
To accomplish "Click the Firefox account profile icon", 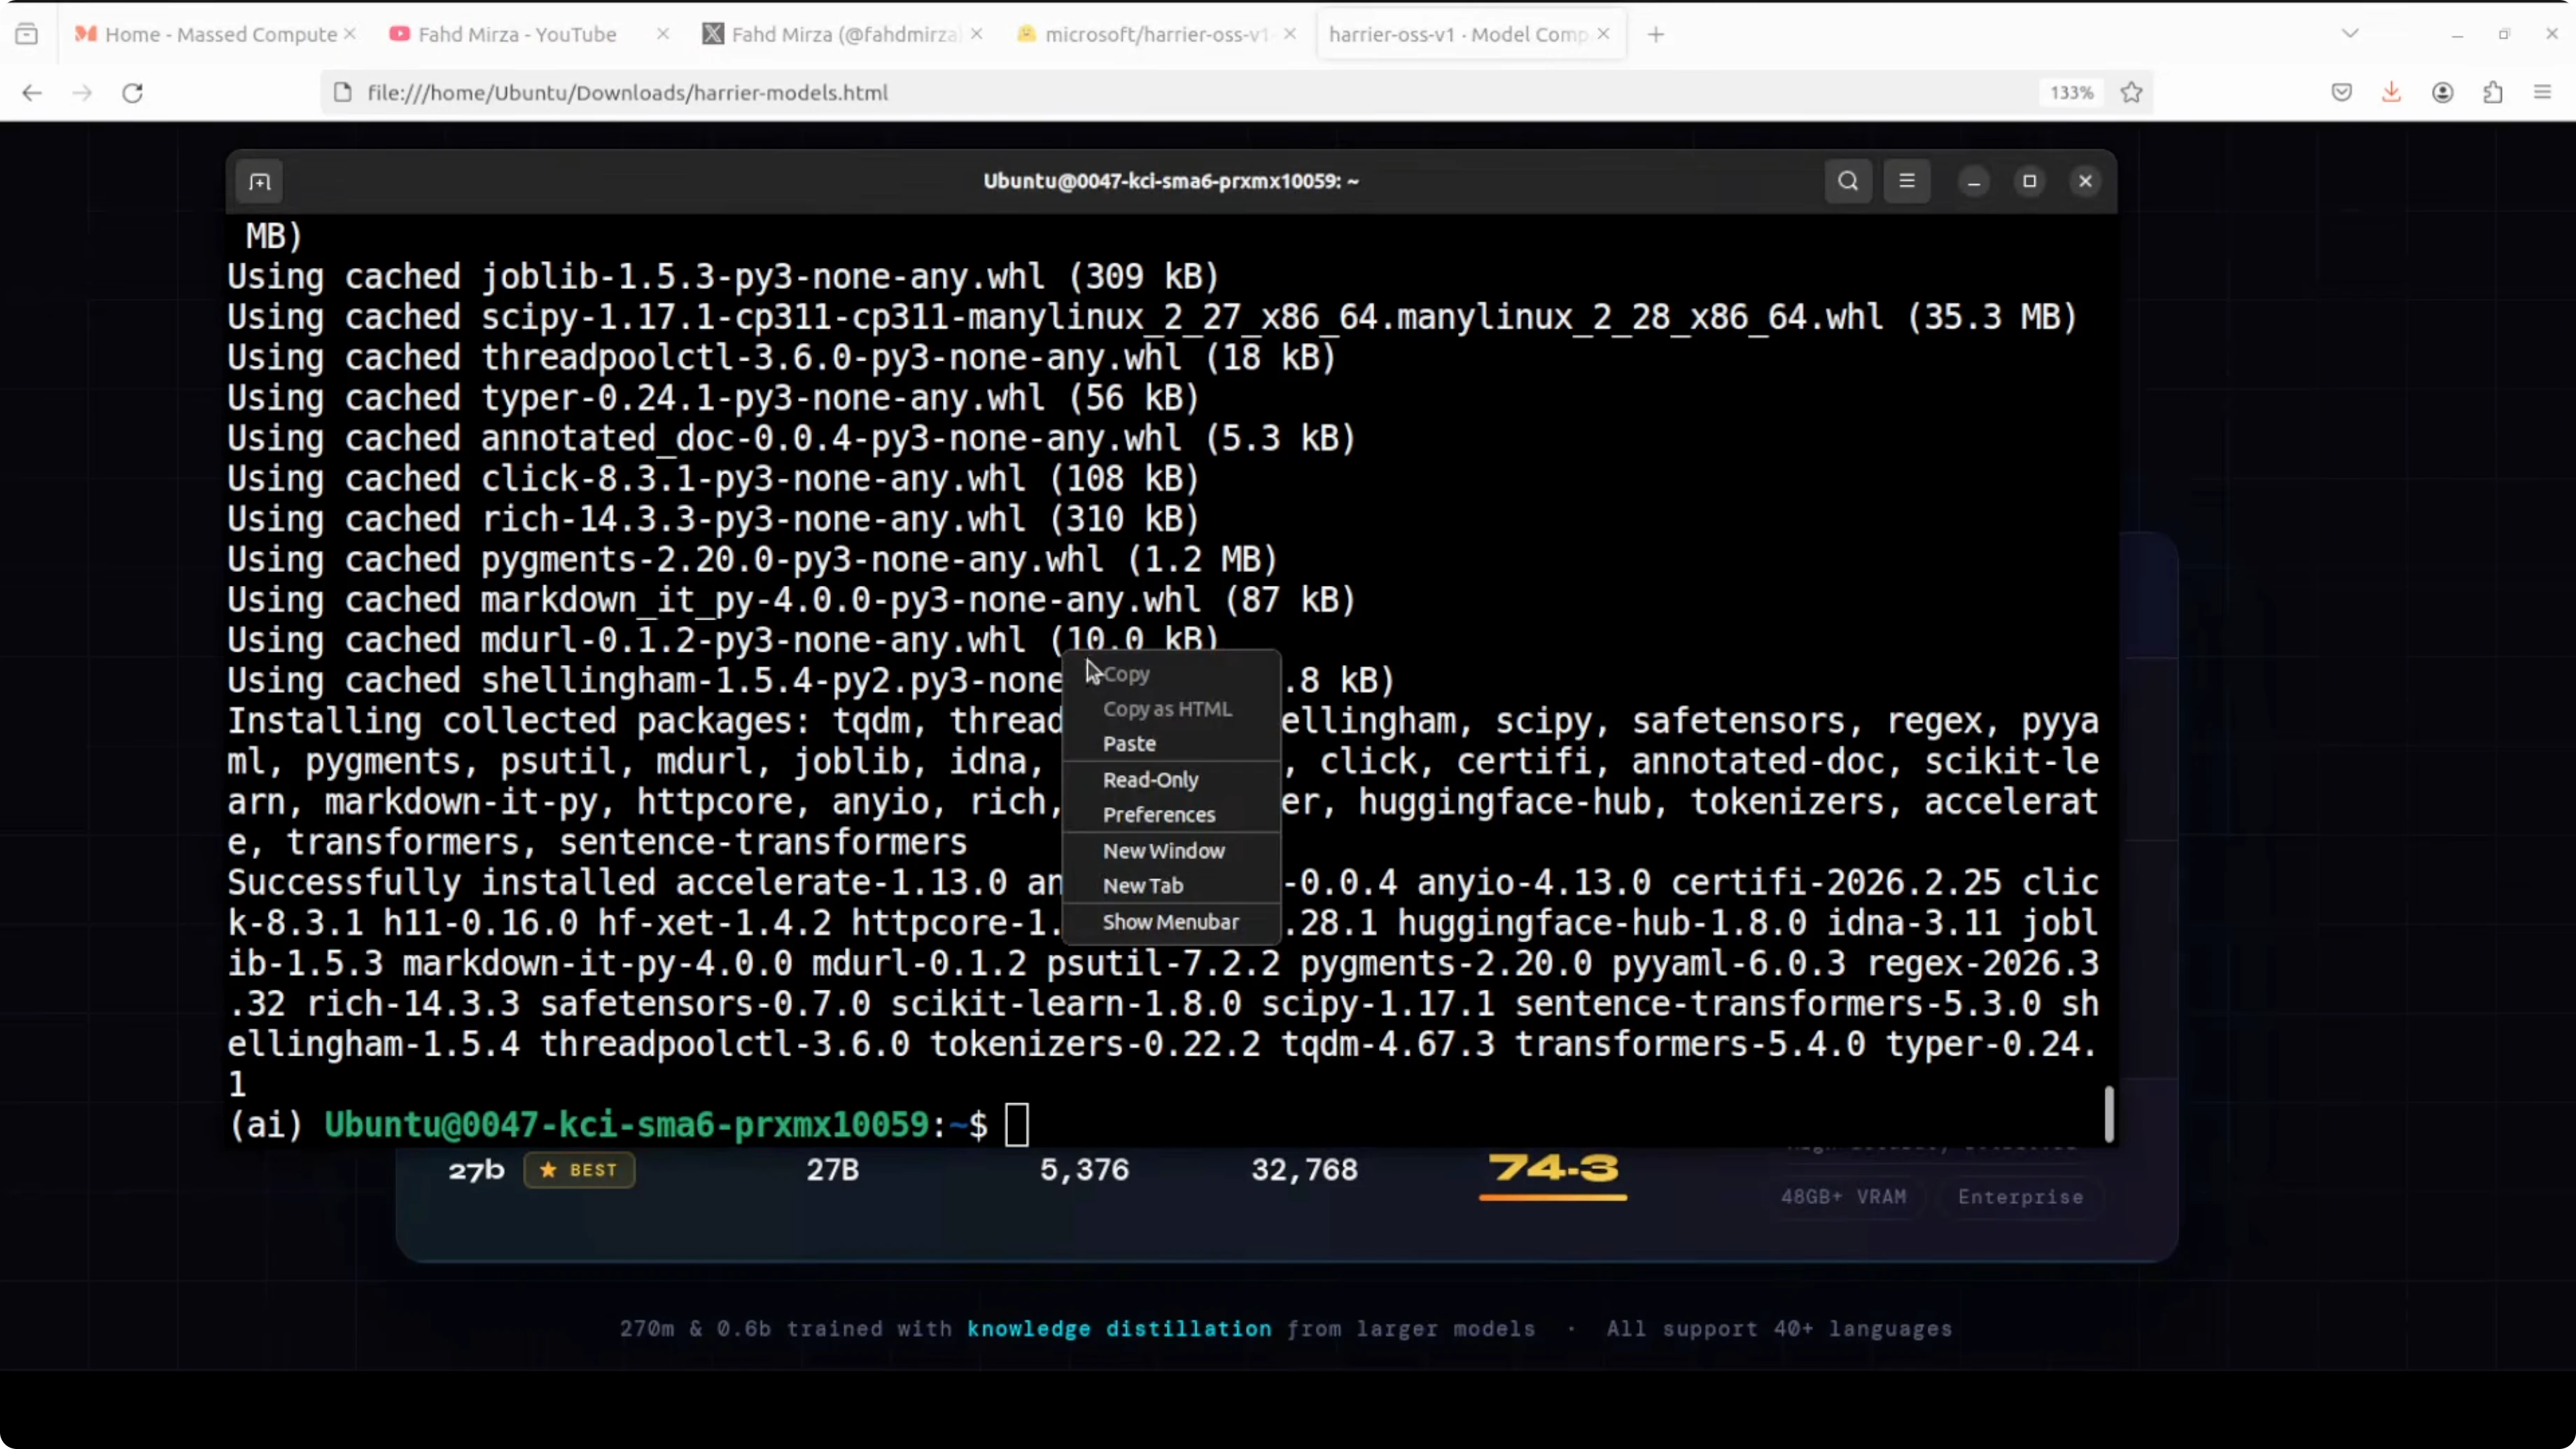I will [2442, 93].
